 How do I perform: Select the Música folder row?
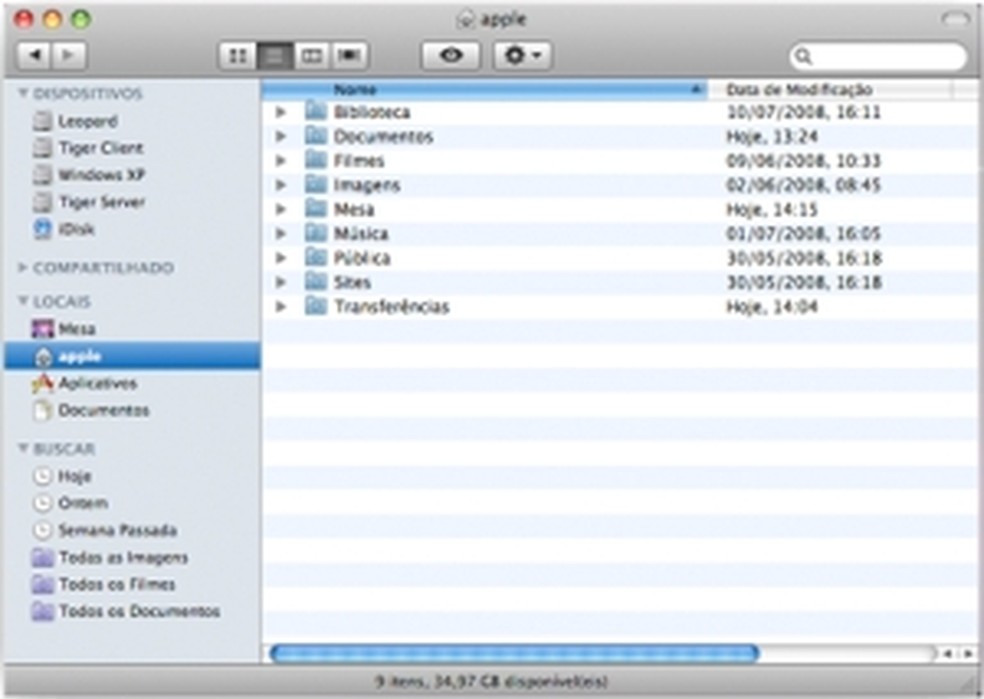tap(620, 233)
